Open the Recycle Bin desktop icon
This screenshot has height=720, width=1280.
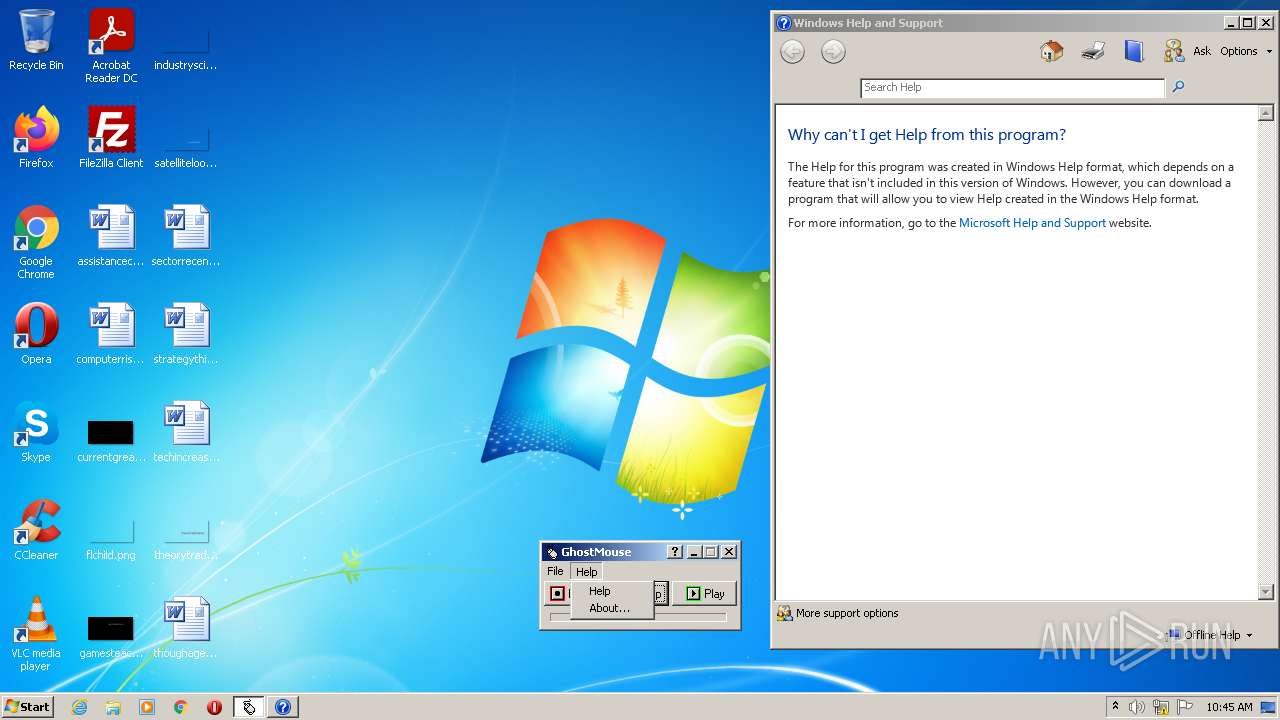coord(36,40)
